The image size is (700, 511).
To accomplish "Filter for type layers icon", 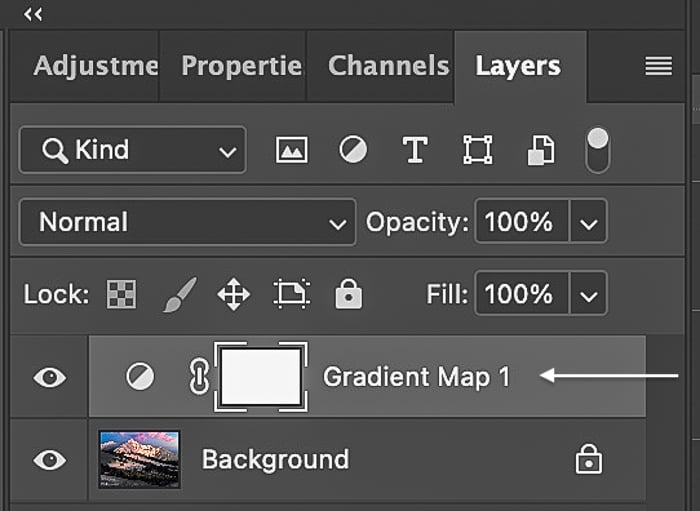I will point(415,150).
